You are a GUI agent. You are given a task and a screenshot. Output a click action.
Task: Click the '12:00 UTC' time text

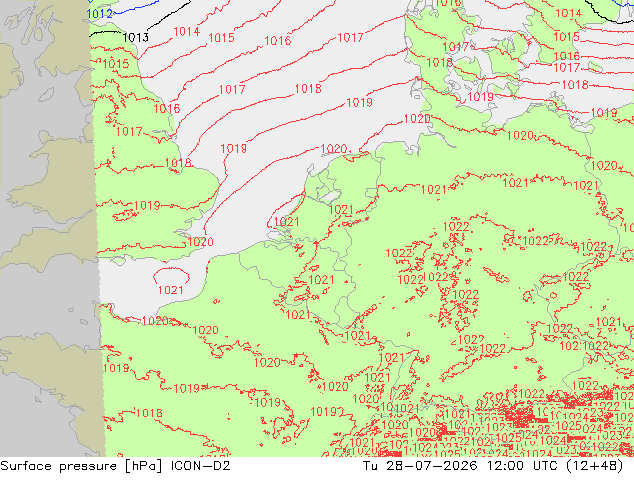click(x=522, y=465)
